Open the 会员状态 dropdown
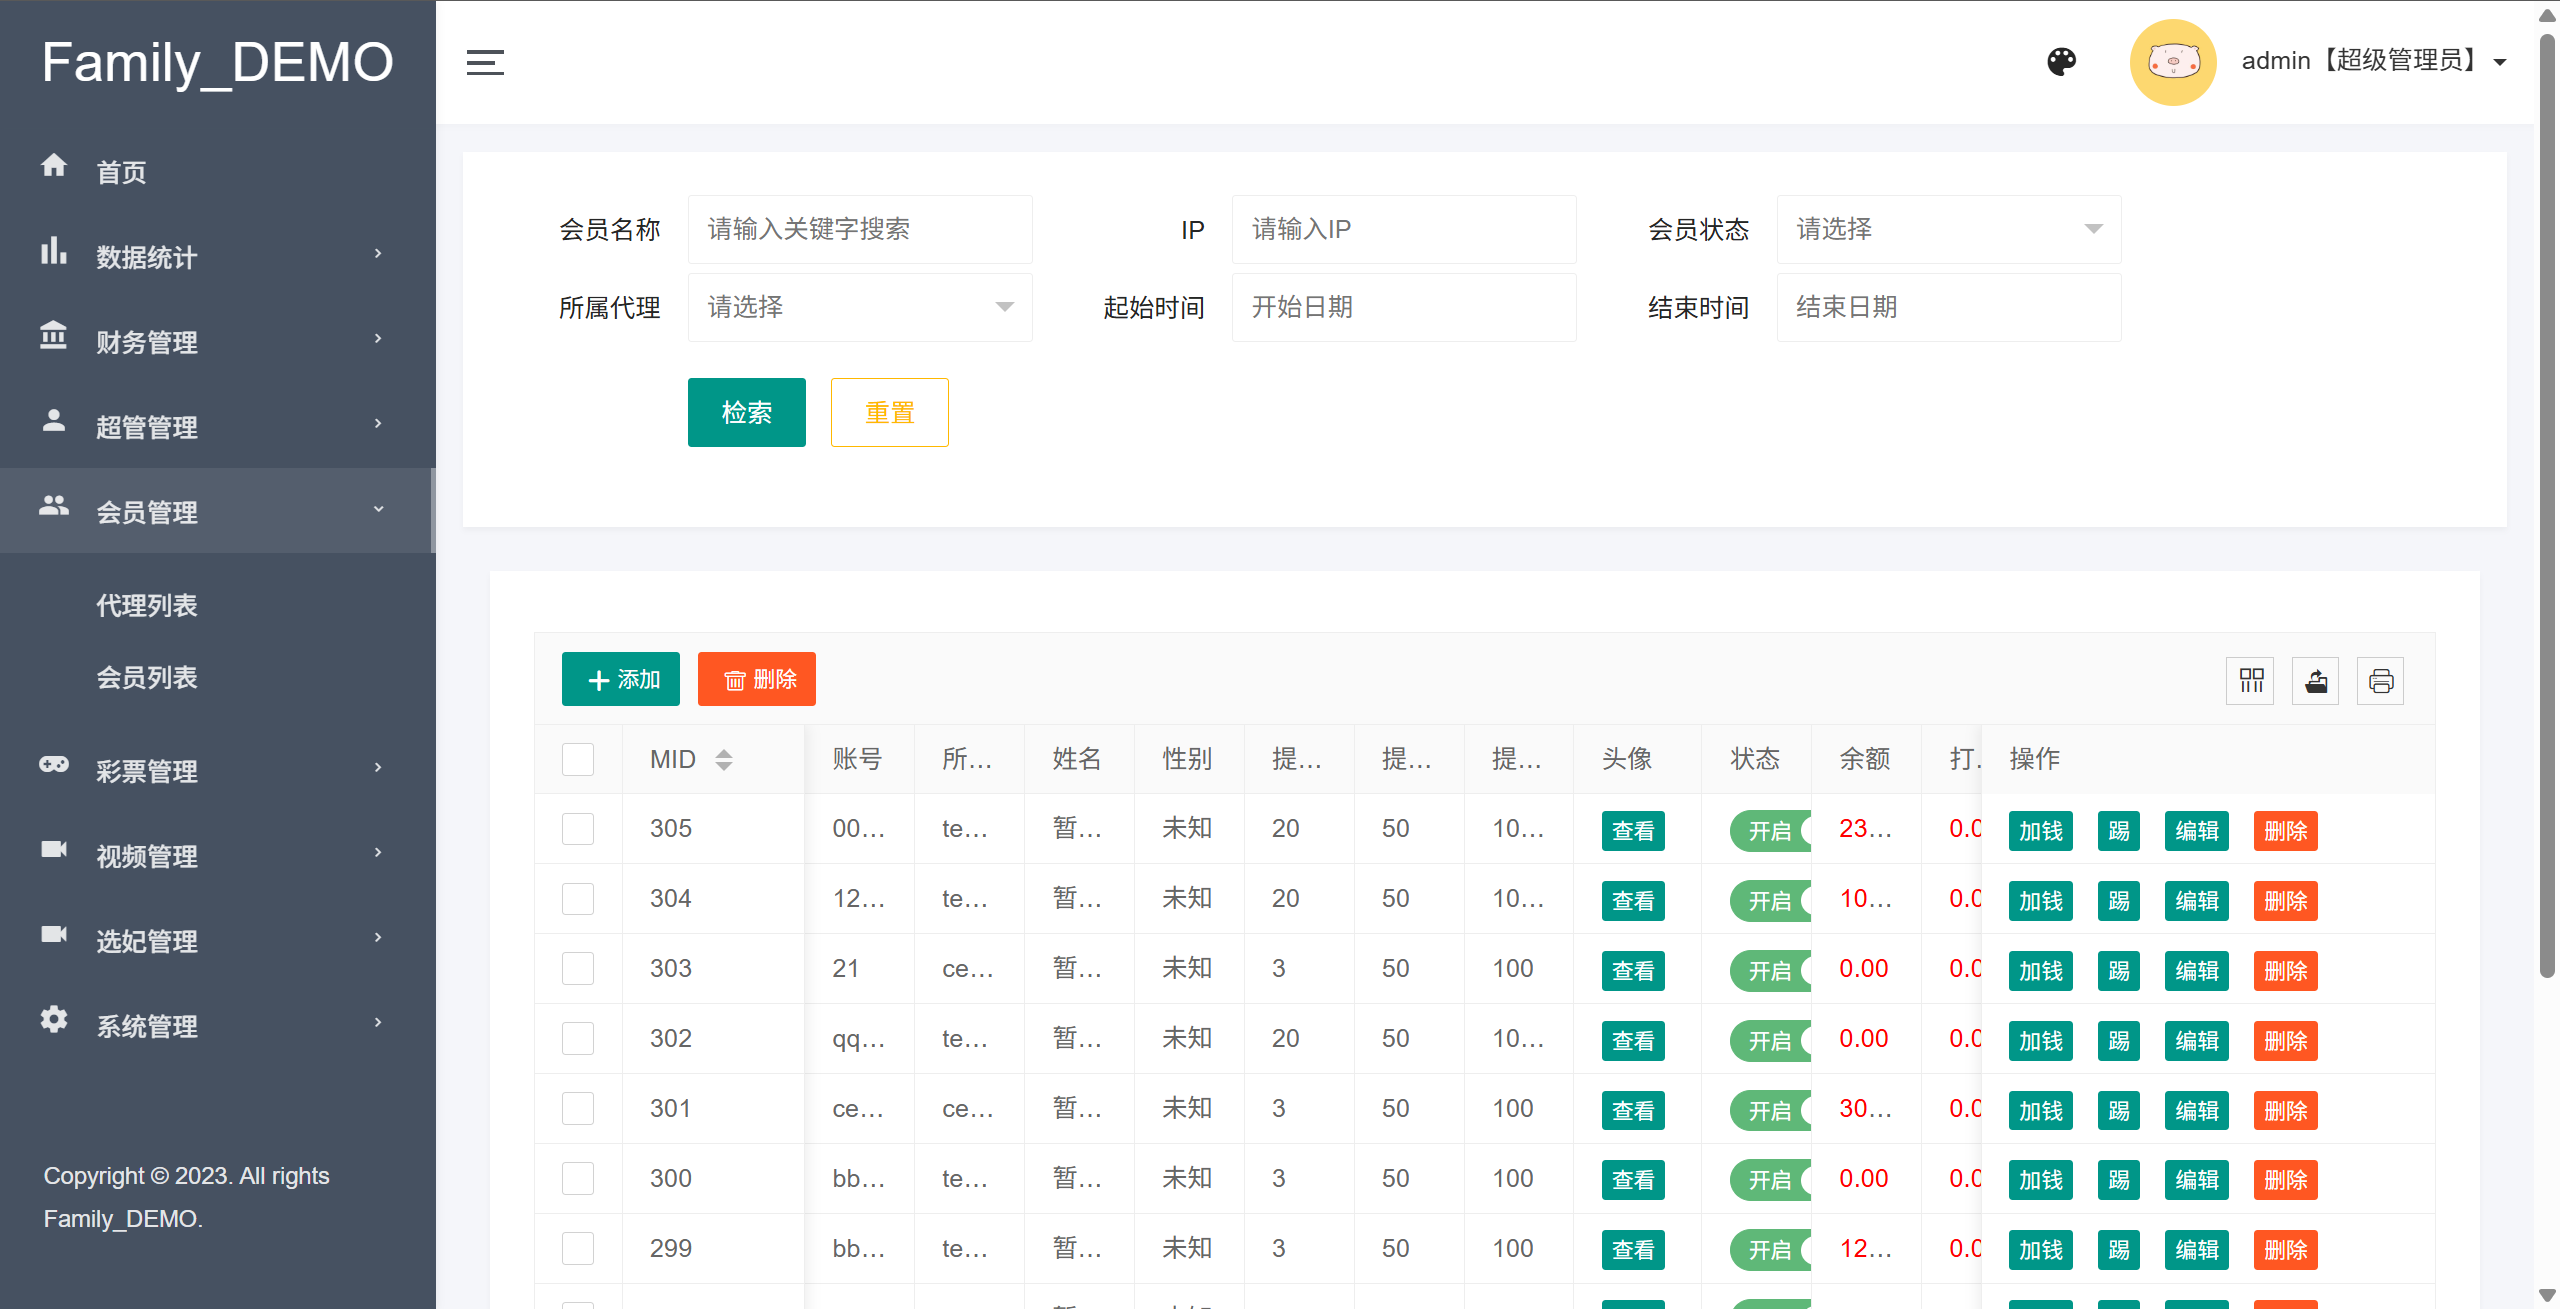 pos(1948,229)
